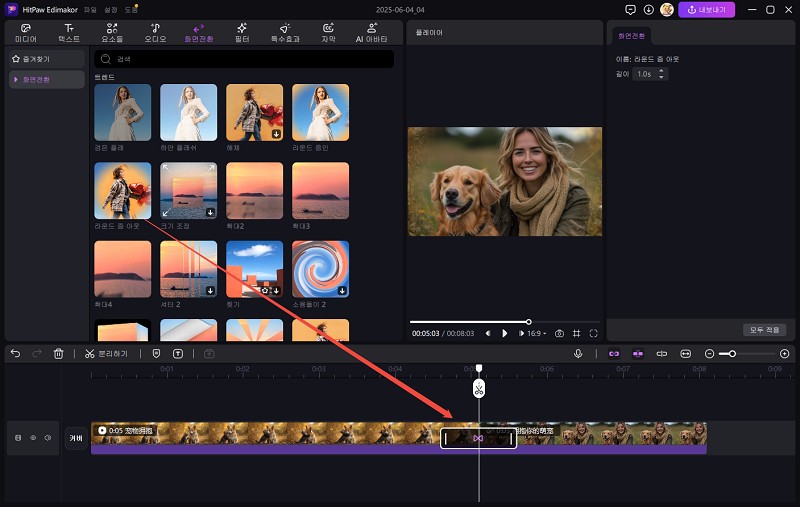This screenshot has height=507, width=800.
Task: Download the 셔터 2 transition
Action: 210,291
